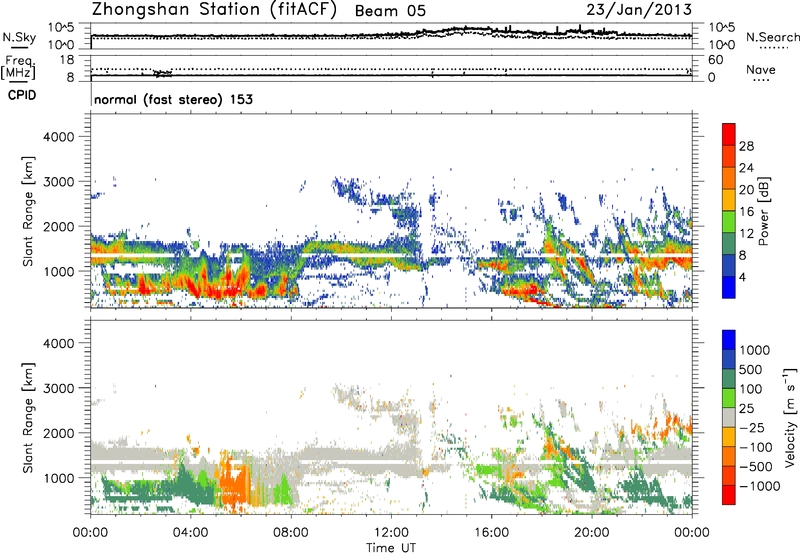
Task: Select 'normal (fast stereo) 153' text
Action: [x=173, y=99]
